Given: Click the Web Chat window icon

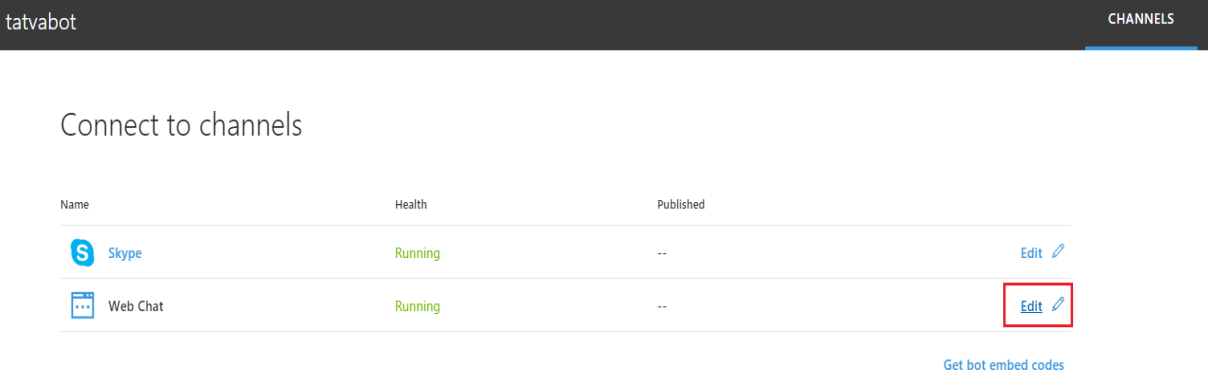Looking at the screenshot, I should (x=83, y=306).
